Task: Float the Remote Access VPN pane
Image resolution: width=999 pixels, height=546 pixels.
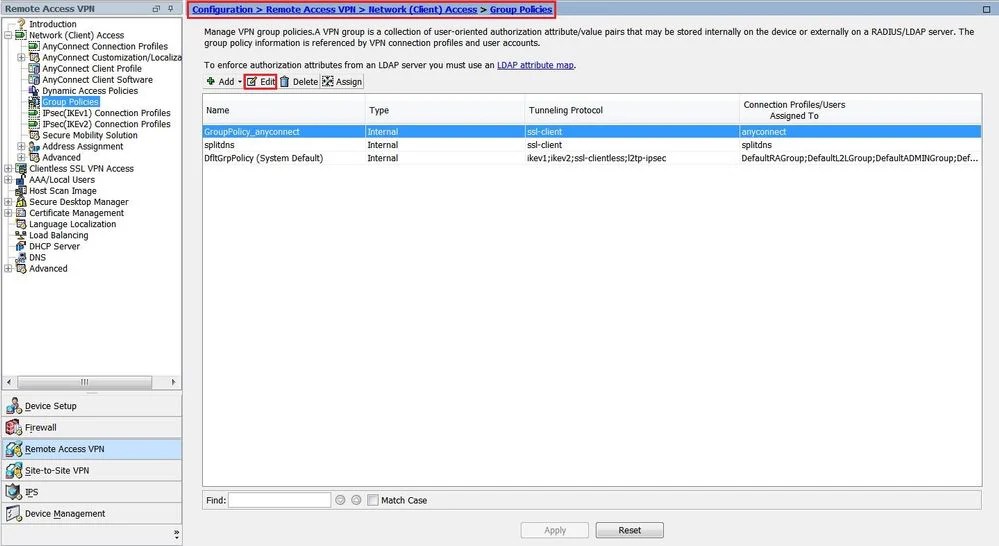Action: pyautogui.click(x=156, y=9)
